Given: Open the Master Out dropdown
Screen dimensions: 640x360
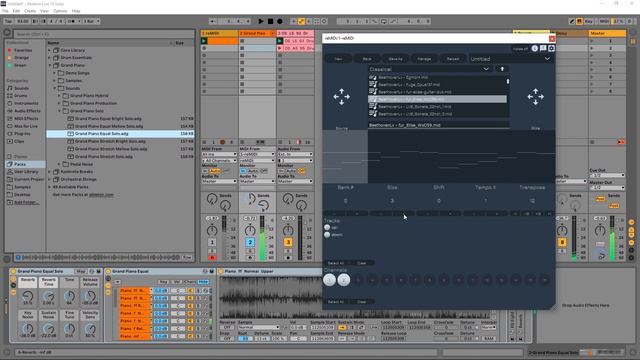Looking at the screenshot, I should [607, 188].
